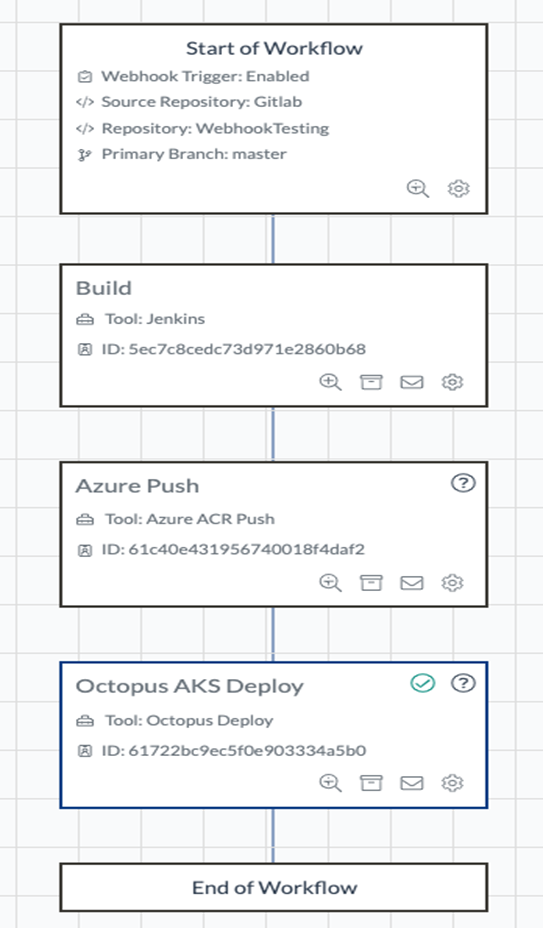This screenshot has height=928, width=543.
Task: Open the Start of Workflow settings gear
Action: (x=458, y=189)
